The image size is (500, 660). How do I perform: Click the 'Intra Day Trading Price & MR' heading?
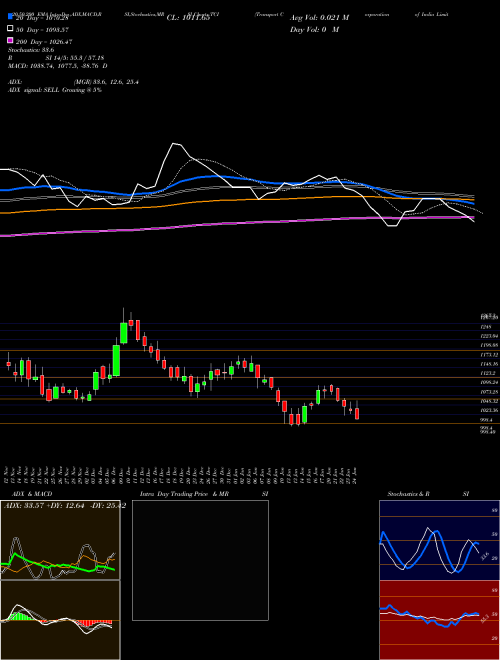tap(184, 494)
